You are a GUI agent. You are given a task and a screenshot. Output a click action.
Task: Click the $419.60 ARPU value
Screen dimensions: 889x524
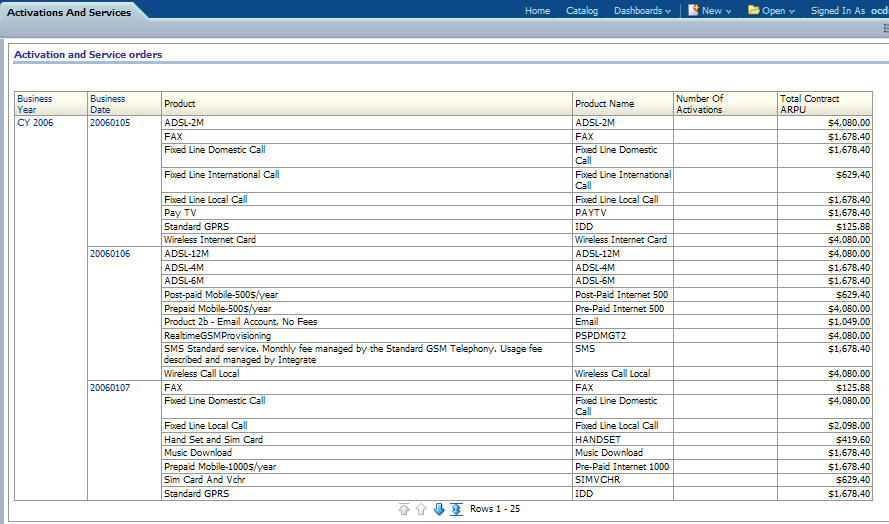click(x=853, y=440)
